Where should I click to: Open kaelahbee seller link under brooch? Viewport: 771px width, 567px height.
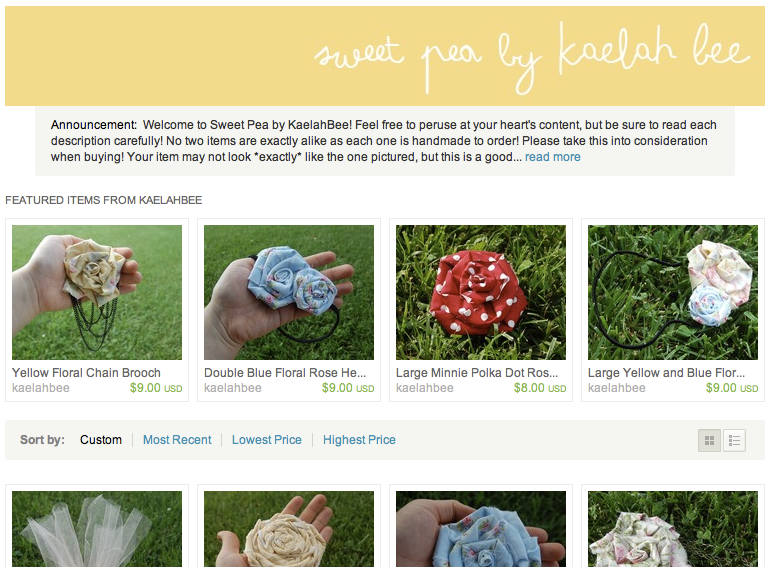pyautogui.click(x=41, y=388)
